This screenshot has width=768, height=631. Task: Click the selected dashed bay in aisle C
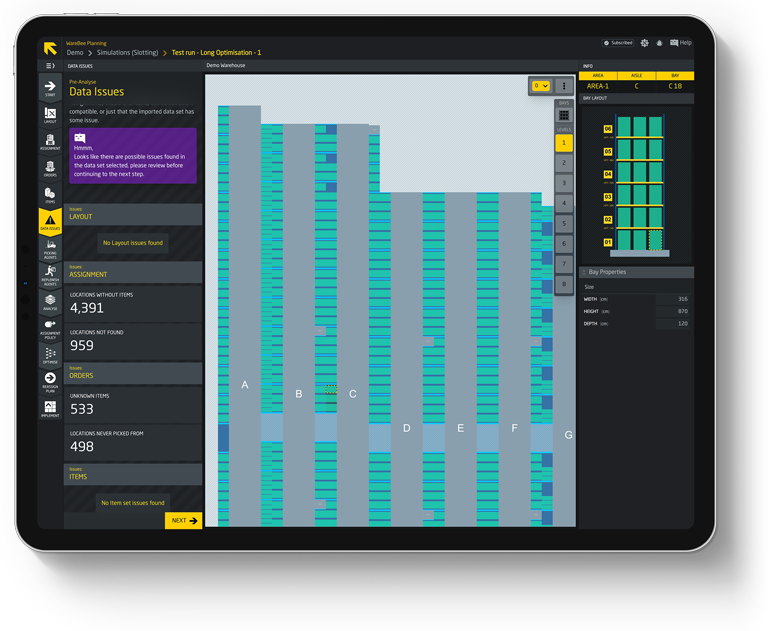pos(331,389)
